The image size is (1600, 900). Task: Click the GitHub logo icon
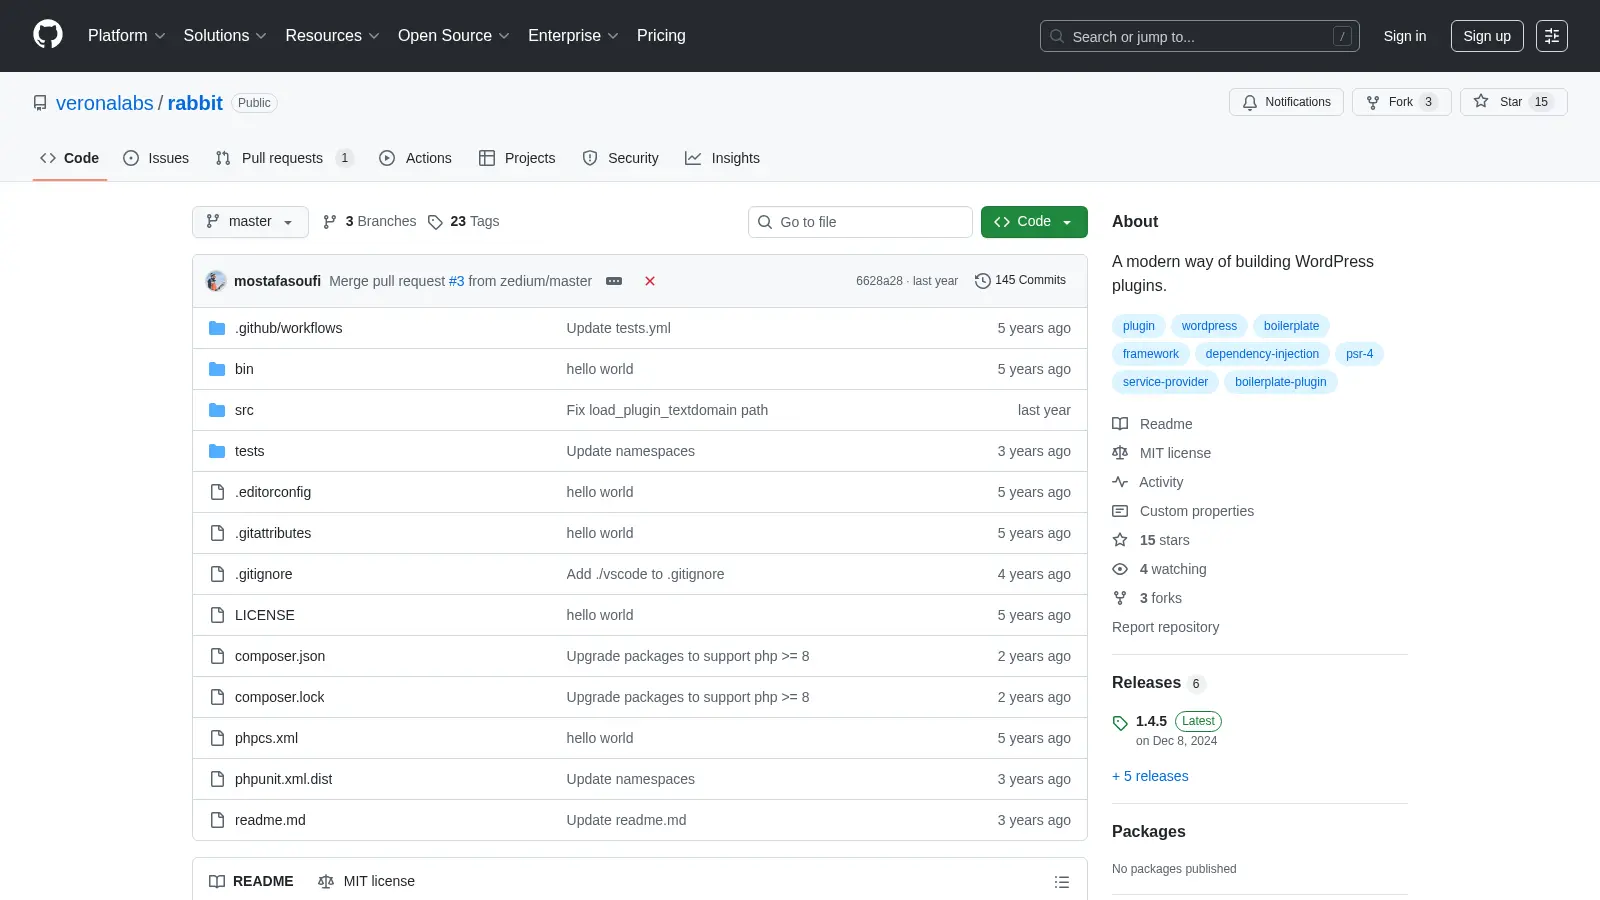48,35
